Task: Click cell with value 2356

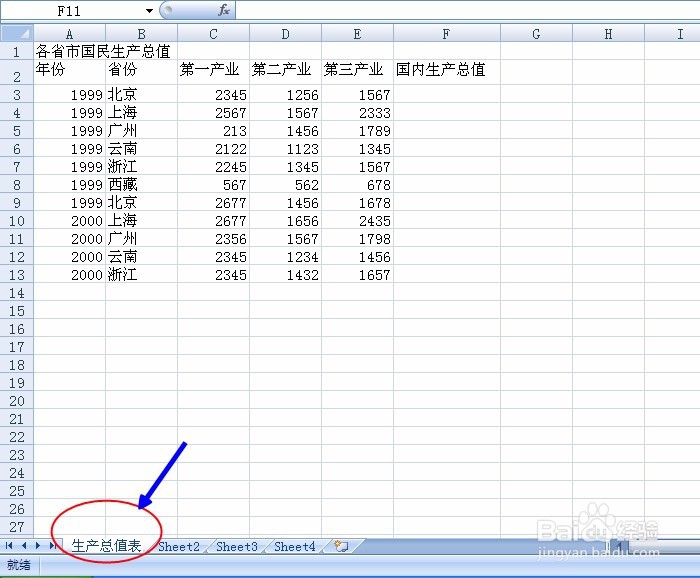Action: click(213, 239)
